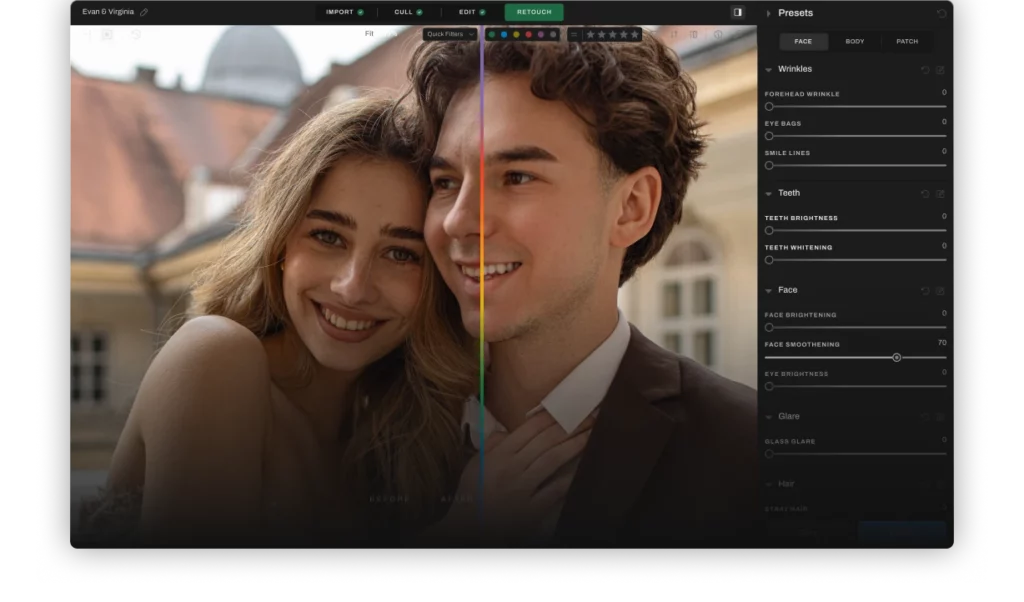1024x602 pixels.
Task: Click the edit icon beside the Face section
Action: [940, 290]
